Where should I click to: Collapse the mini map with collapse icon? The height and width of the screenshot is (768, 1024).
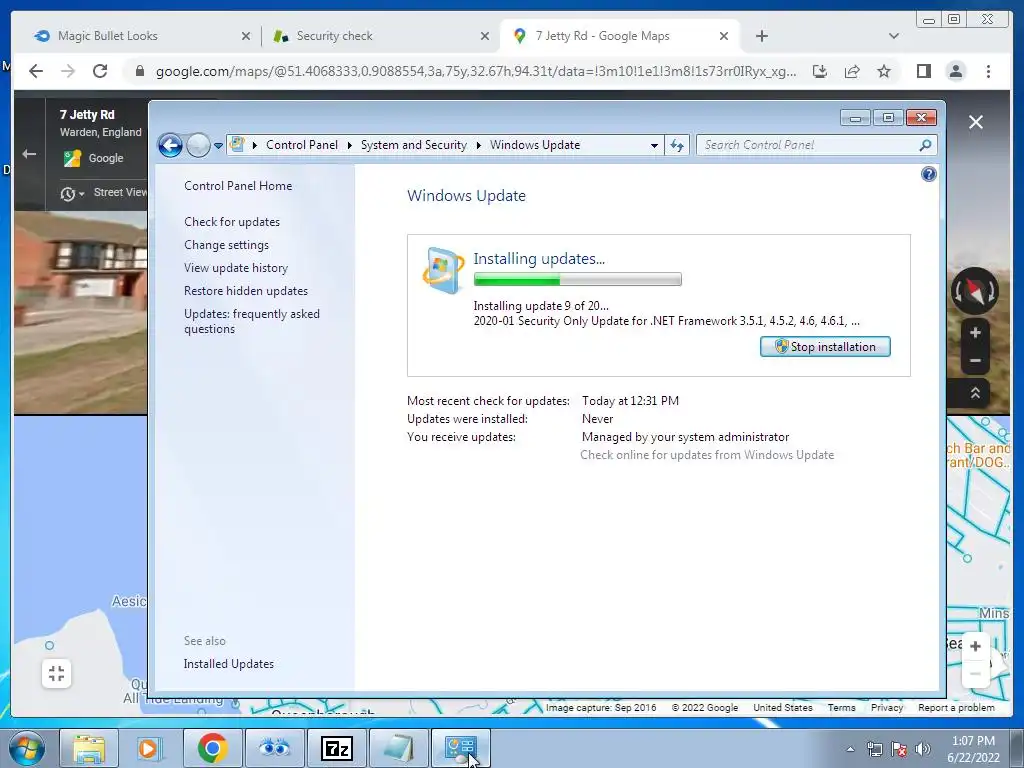pyautogui.click(x=56, y=673)
